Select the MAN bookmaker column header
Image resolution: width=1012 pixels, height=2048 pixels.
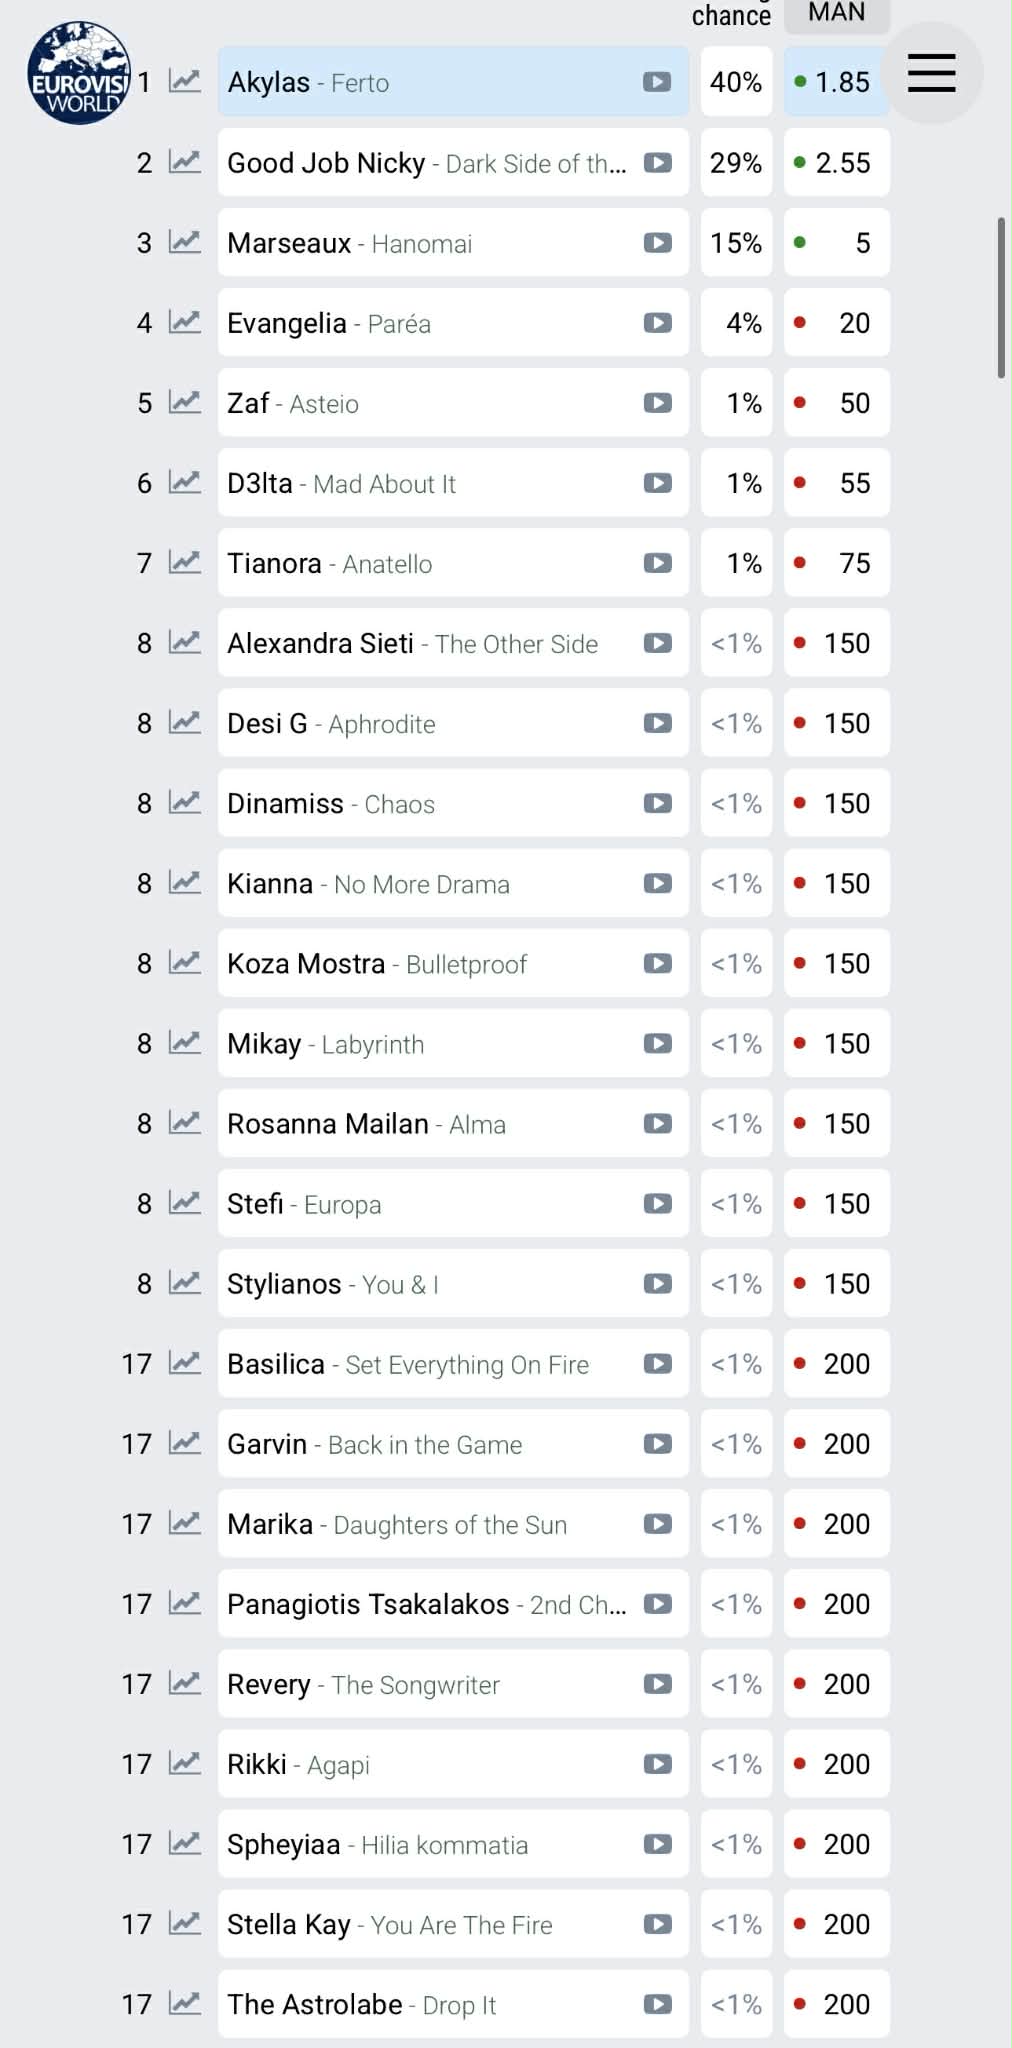click(836, 13)
